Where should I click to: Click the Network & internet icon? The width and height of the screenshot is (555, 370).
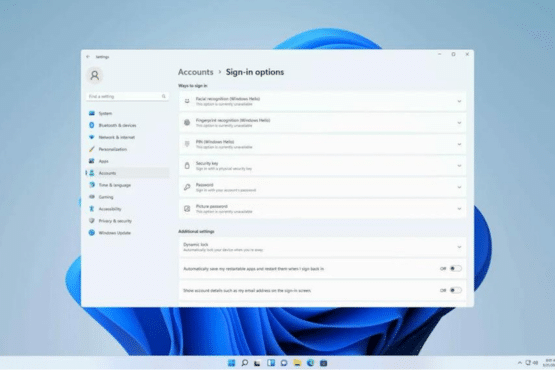[92, 137]
